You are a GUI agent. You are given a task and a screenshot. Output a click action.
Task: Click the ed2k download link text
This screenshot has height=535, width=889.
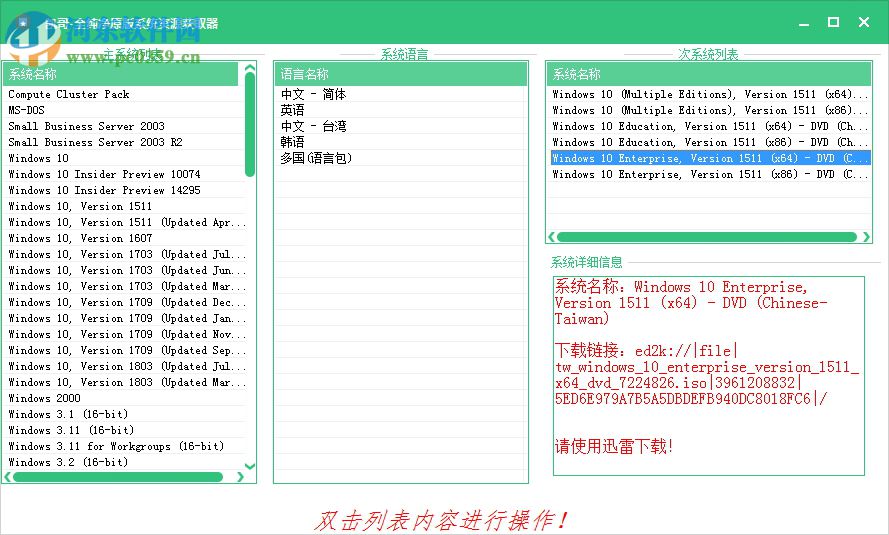click(707, 375)
